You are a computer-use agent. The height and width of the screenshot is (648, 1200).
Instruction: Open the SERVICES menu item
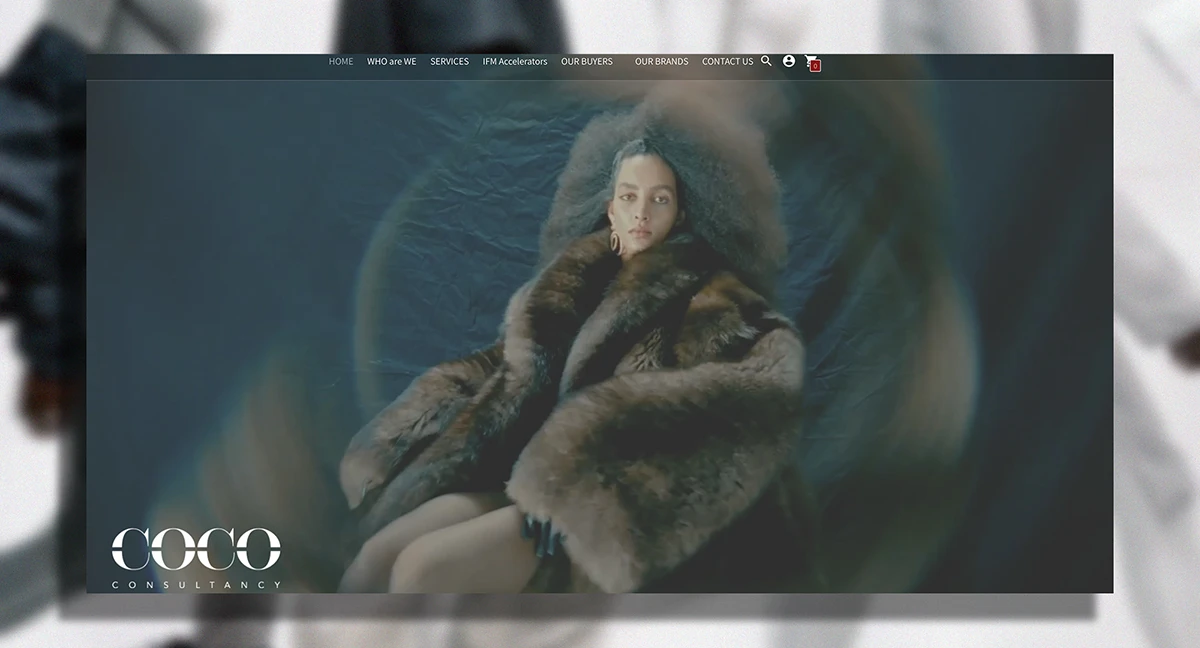(x=449, y=62)
